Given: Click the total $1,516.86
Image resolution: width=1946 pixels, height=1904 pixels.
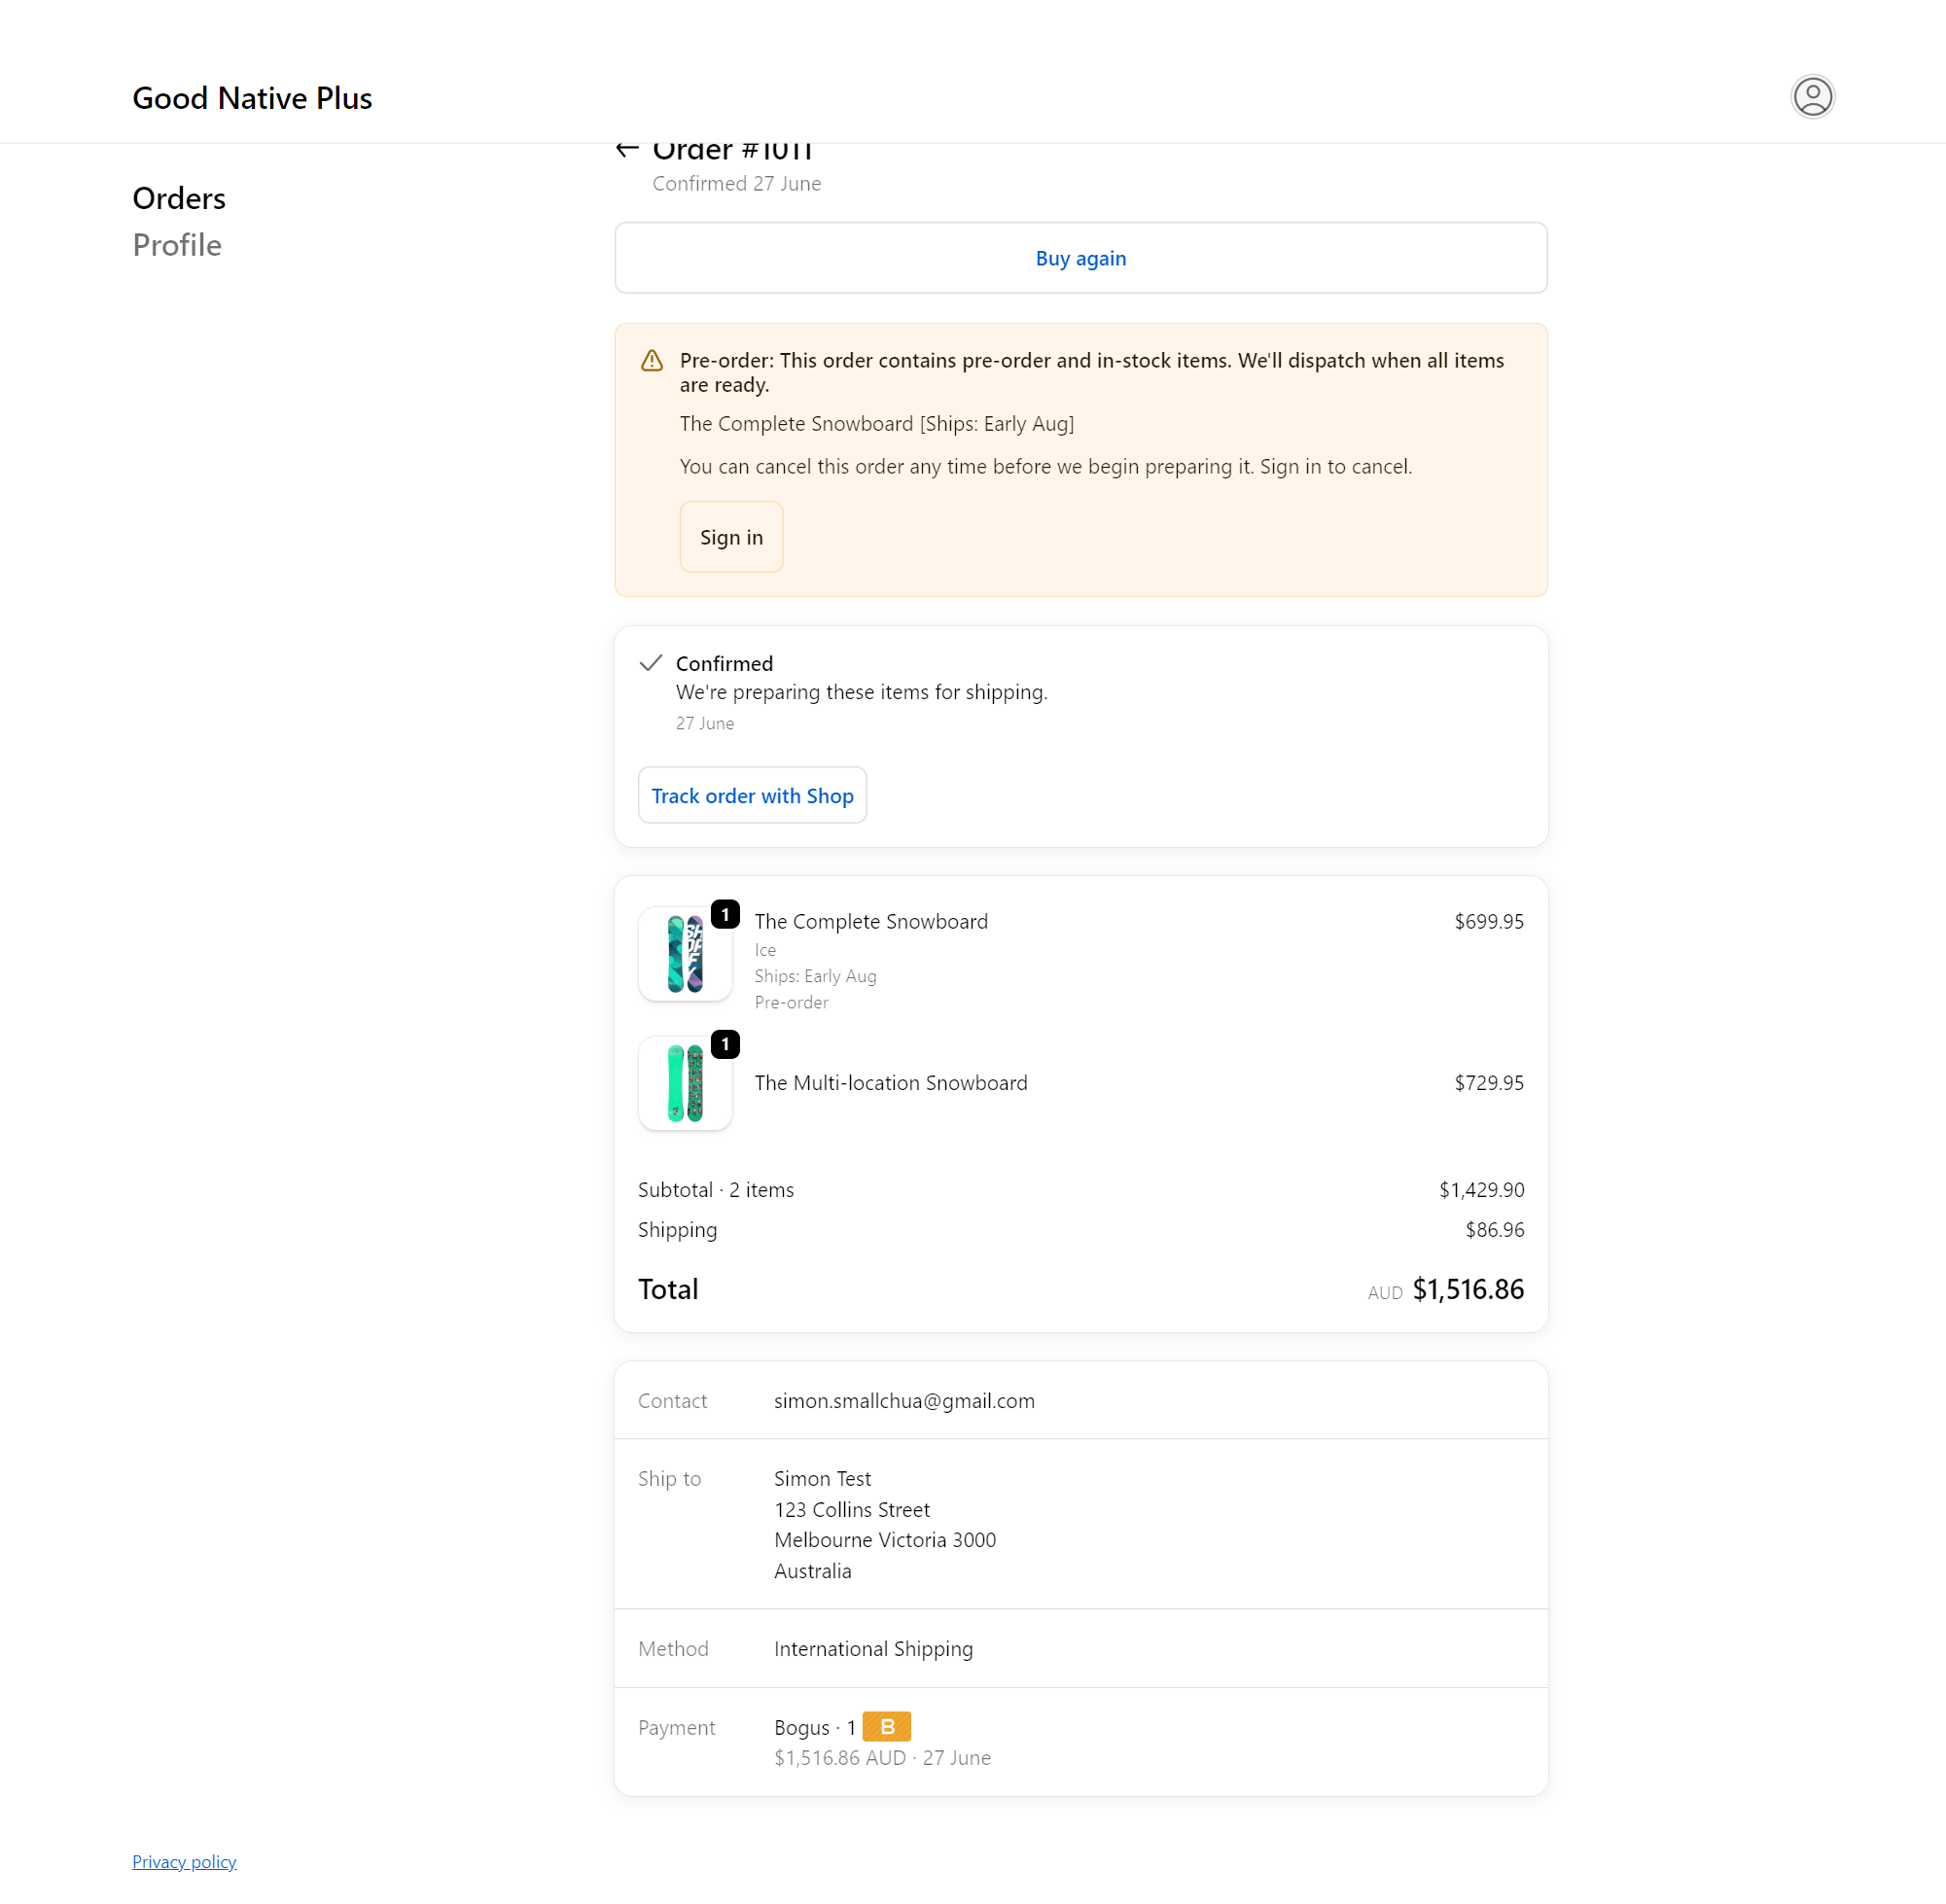Looking at the screenshot, I should tap(1468, 1289).
